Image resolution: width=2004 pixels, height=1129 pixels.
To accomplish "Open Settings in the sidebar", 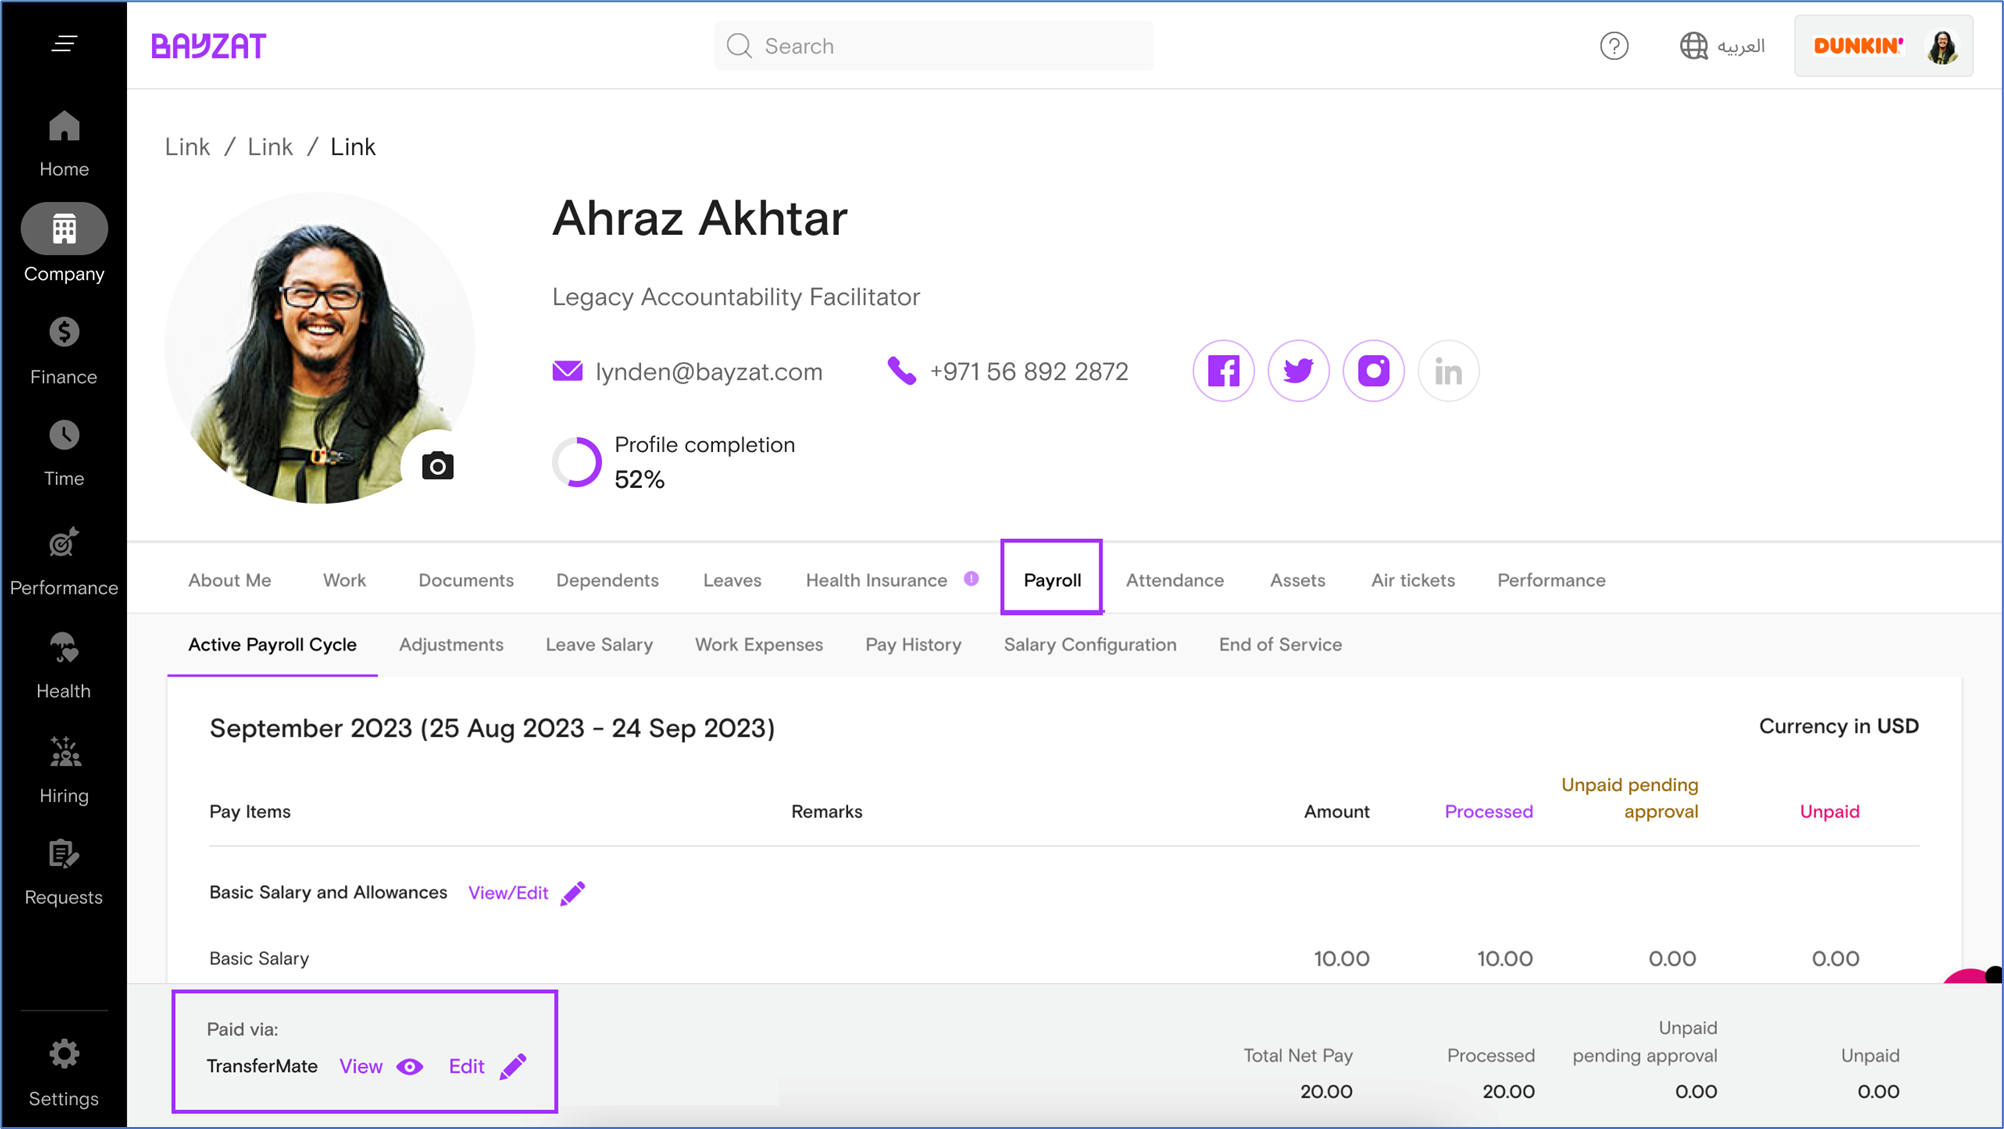I will [64, 1073].
